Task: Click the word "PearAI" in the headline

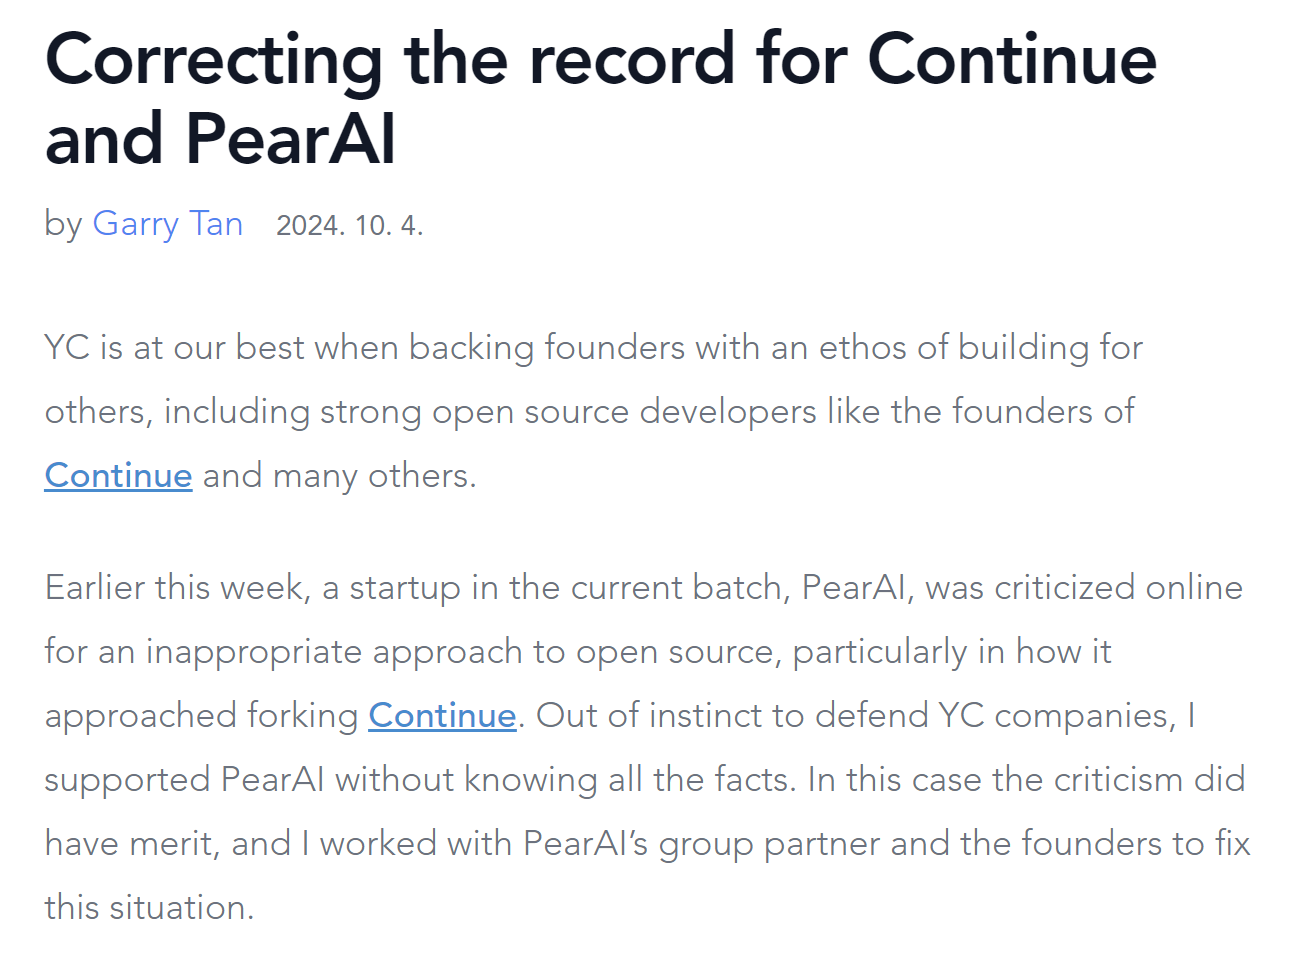Action: pyautogui.click(x=290, y=138)
